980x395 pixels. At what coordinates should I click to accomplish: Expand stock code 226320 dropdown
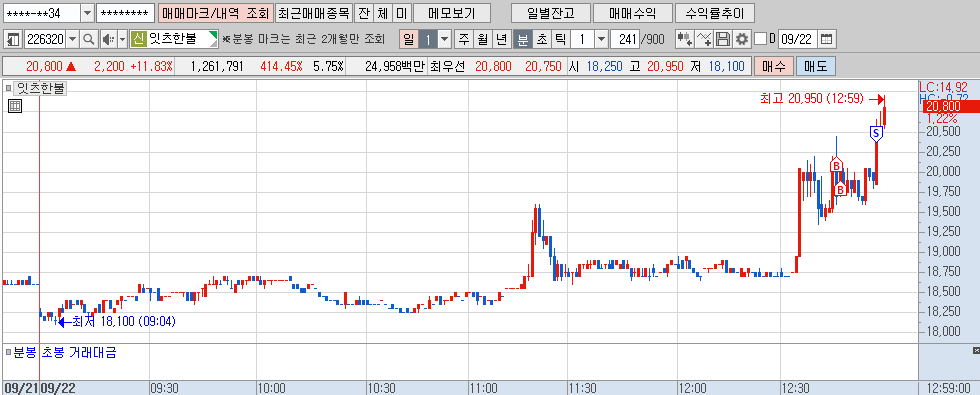[72, 39]
